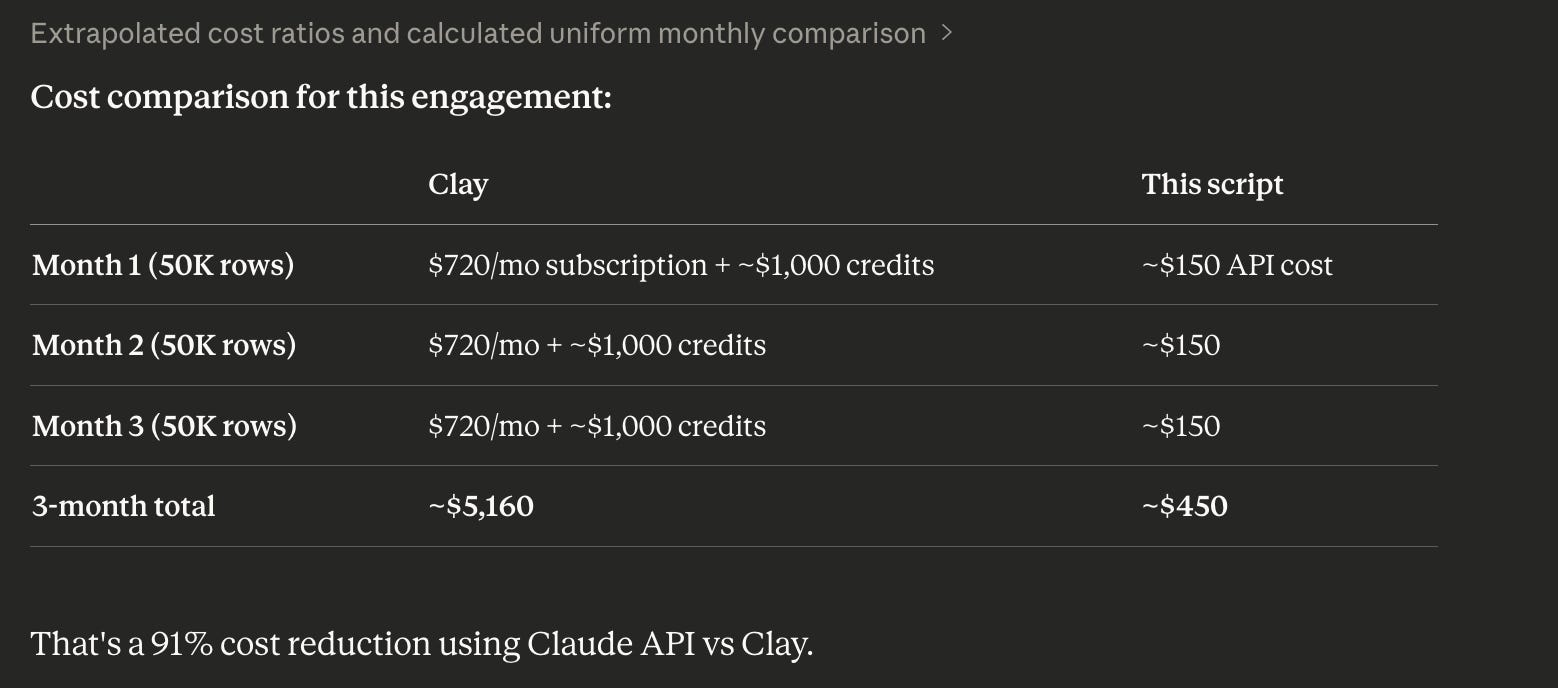Click the '91% cost reduction' sentence

[422, 643]
